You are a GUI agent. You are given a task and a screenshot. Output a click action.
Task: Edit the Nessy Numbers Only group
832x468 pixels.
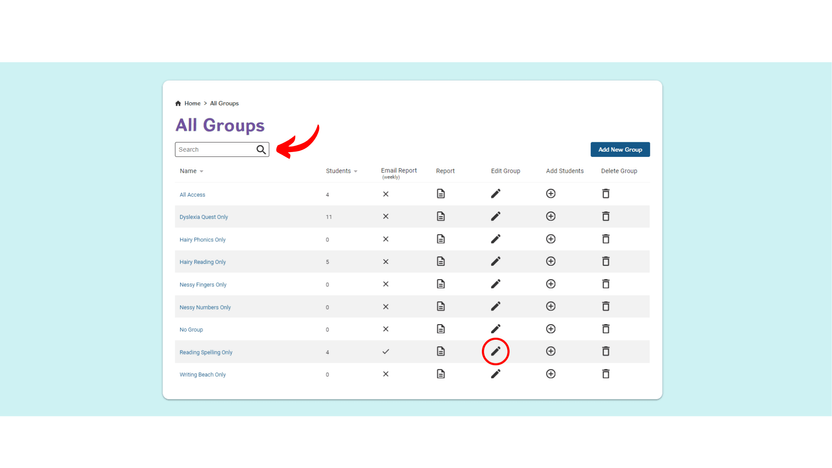coord(496,306)
